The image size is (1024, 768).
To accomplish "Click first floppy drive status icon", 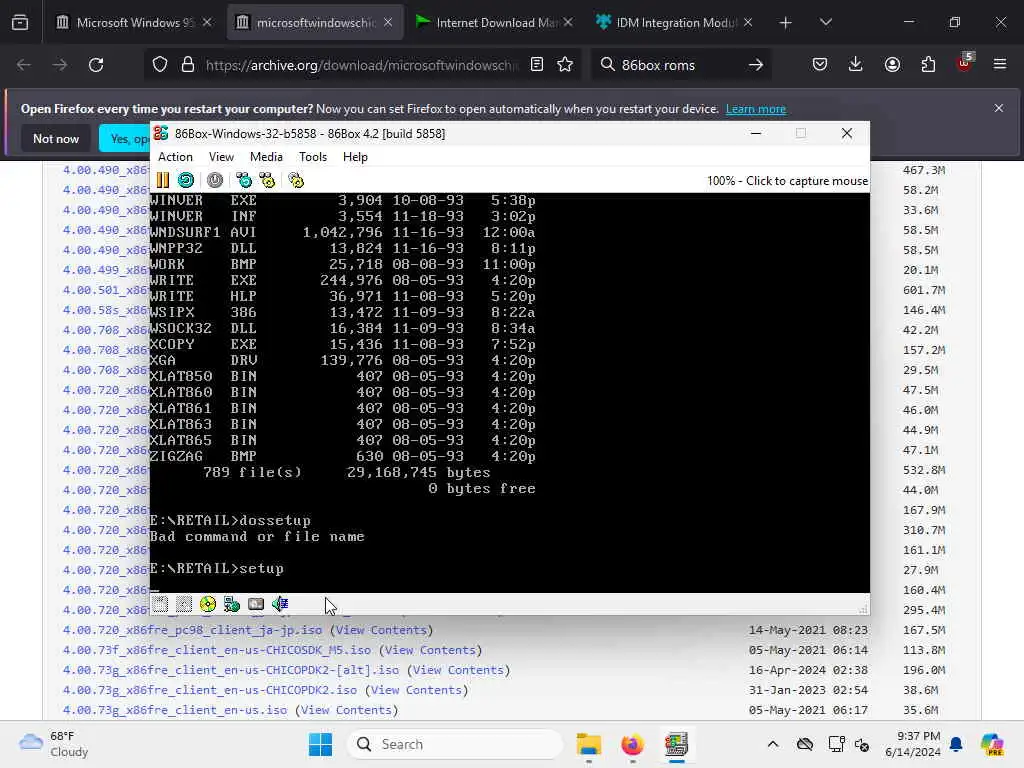I will pyautogui.click(x=161, y=604).
